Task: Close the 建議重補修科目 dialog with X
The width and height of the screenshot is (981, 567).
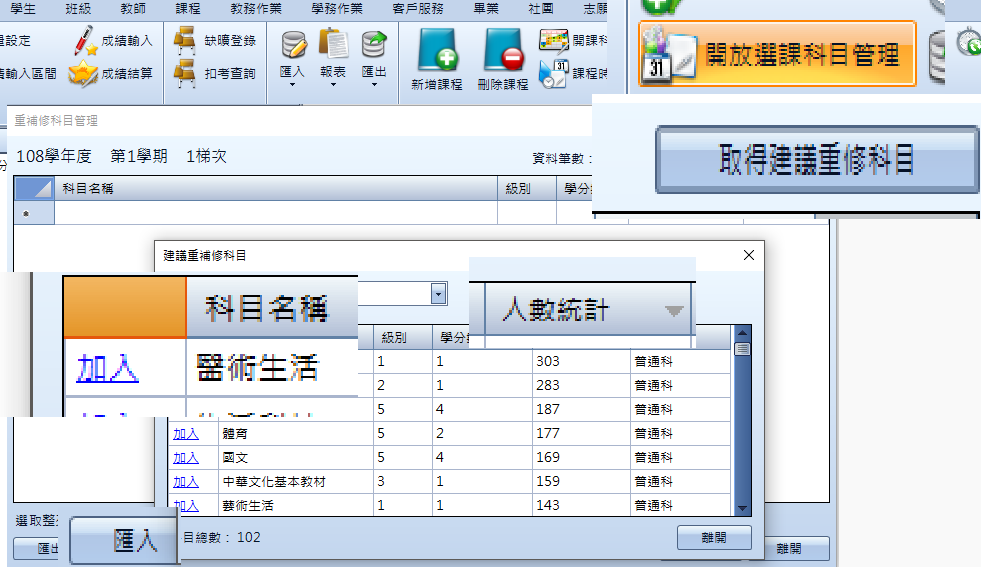Action: coord(749,255)
